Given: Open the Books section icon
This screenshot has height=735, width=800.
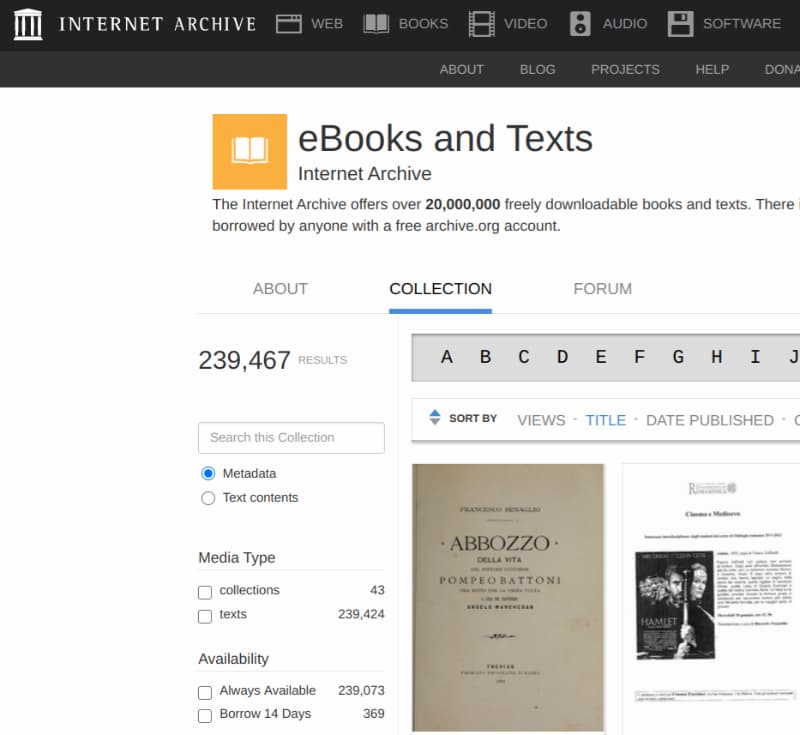Looking at the screenshot, I should 376,24.
